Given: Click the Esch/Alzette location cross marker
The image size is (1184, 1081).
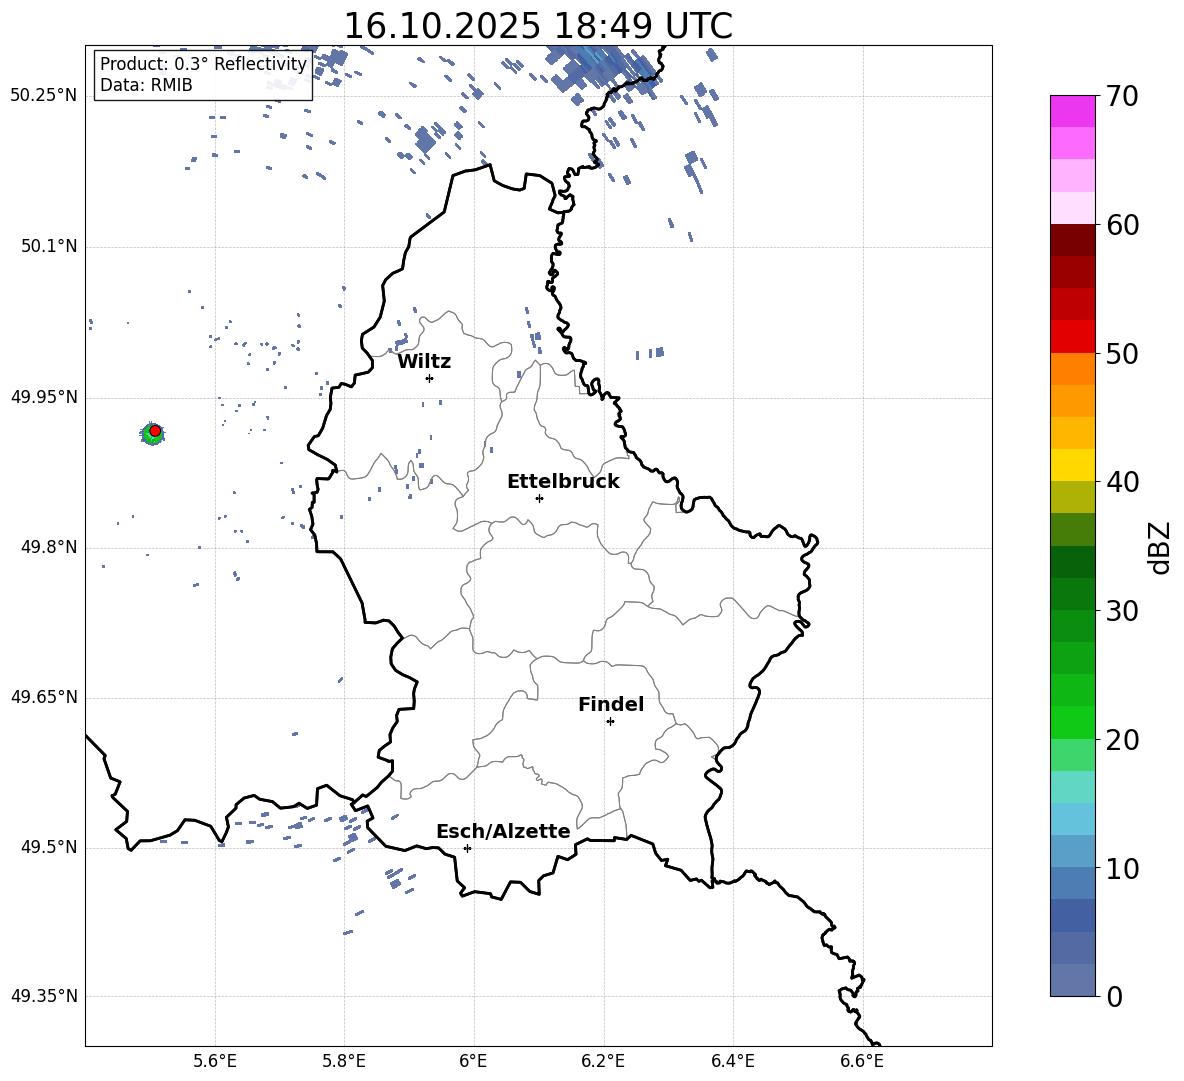Looking at the screenshot, I should click(x=467, y=848).
